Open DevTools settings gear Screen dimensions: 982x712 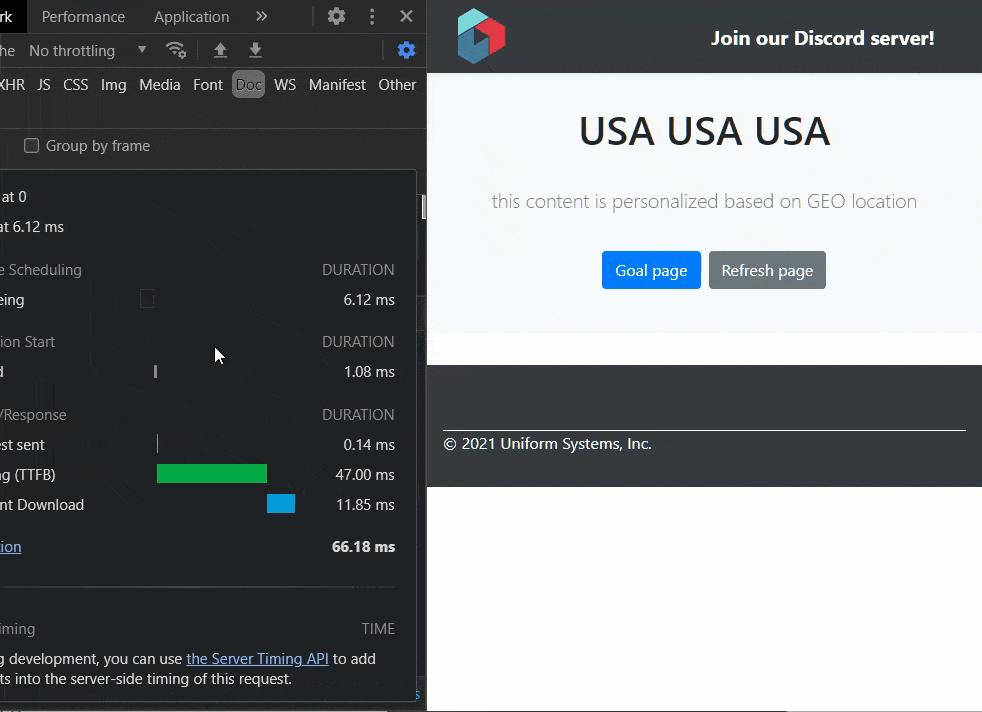coord(337,17)
